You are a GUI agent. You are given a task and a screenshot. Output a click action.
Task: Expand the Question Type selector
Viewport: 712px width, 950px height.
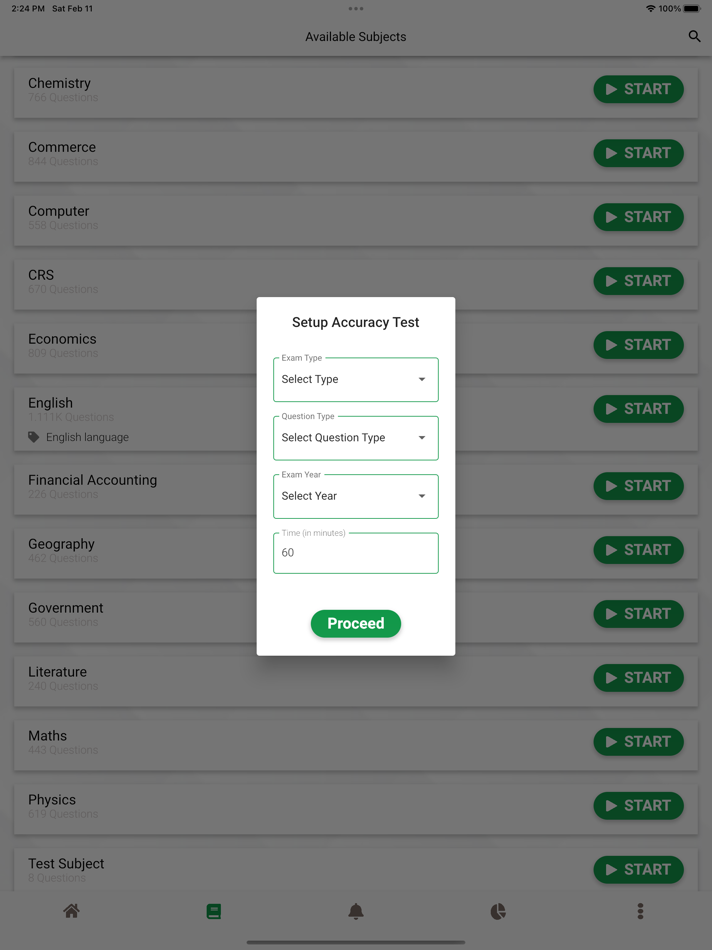click(x=355, y=438)
